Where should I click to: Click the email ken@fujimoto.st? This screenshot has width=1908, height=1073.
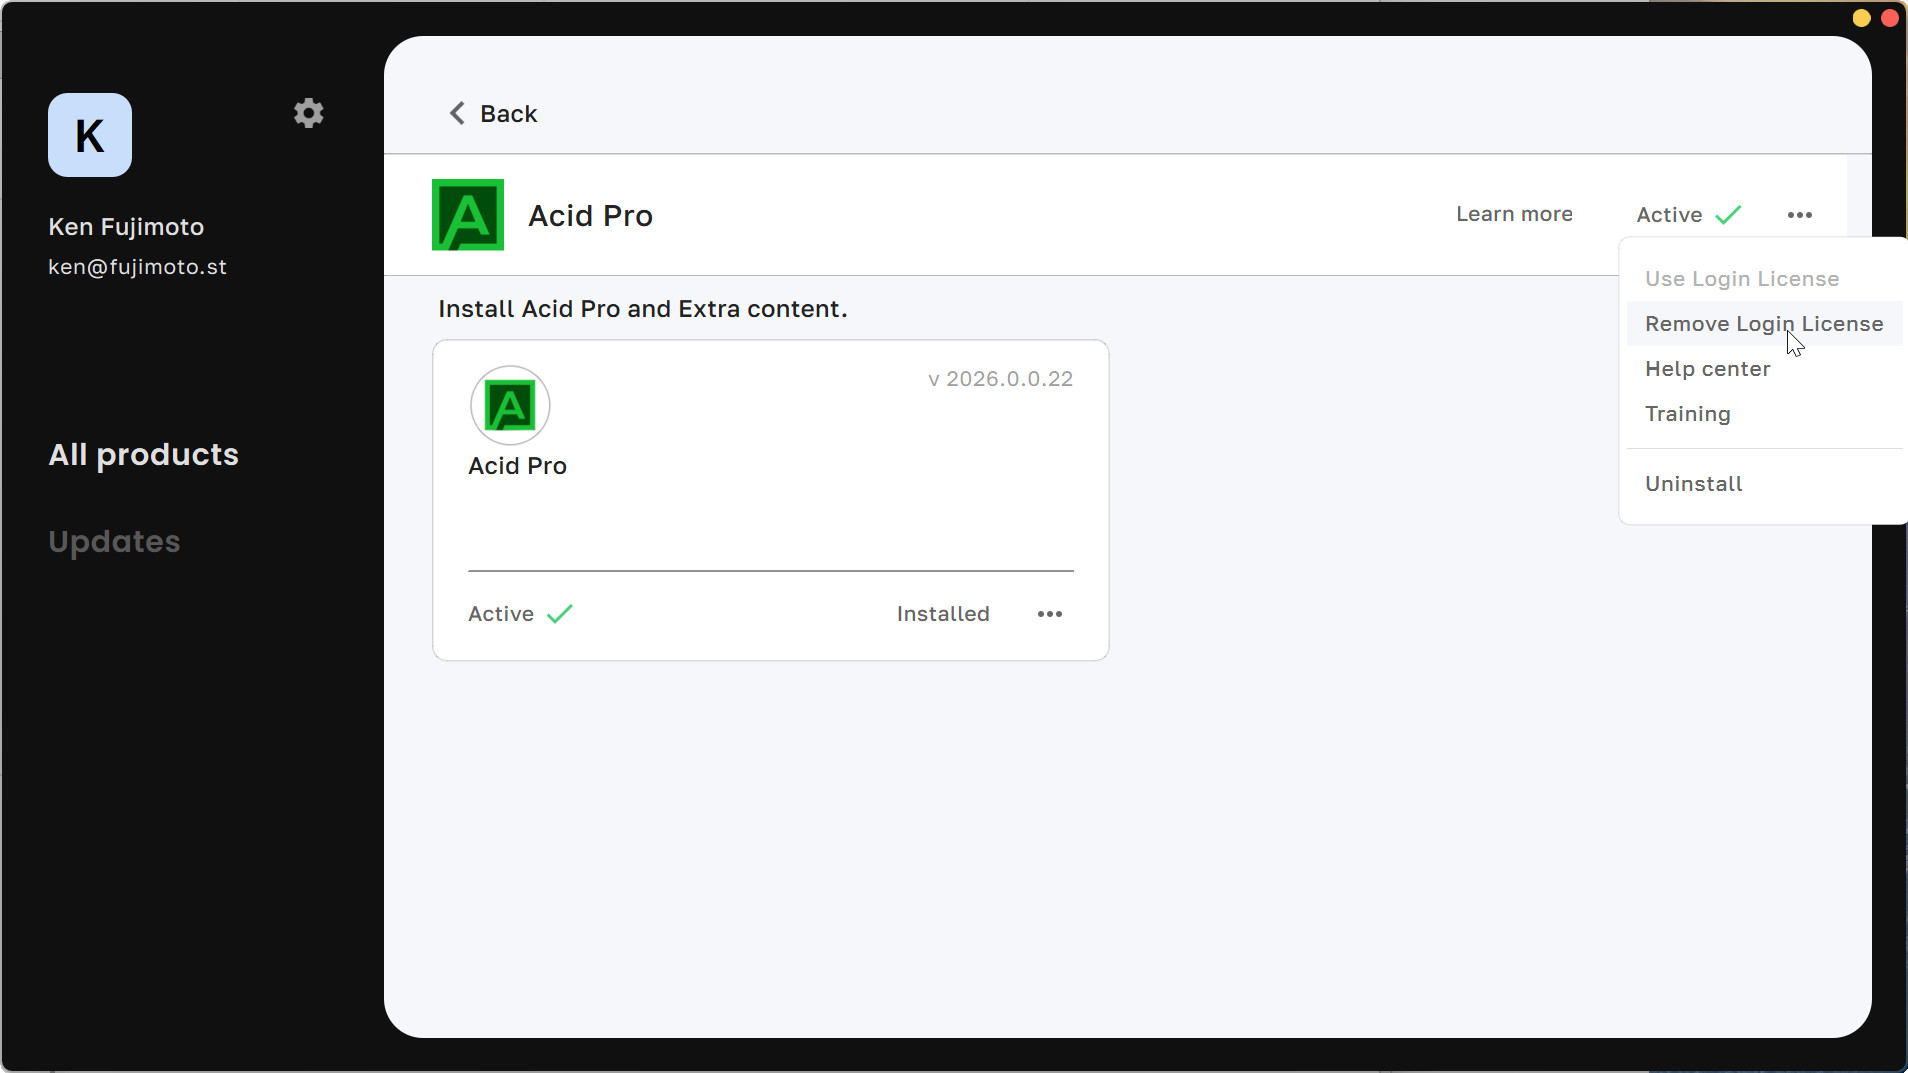138,267
